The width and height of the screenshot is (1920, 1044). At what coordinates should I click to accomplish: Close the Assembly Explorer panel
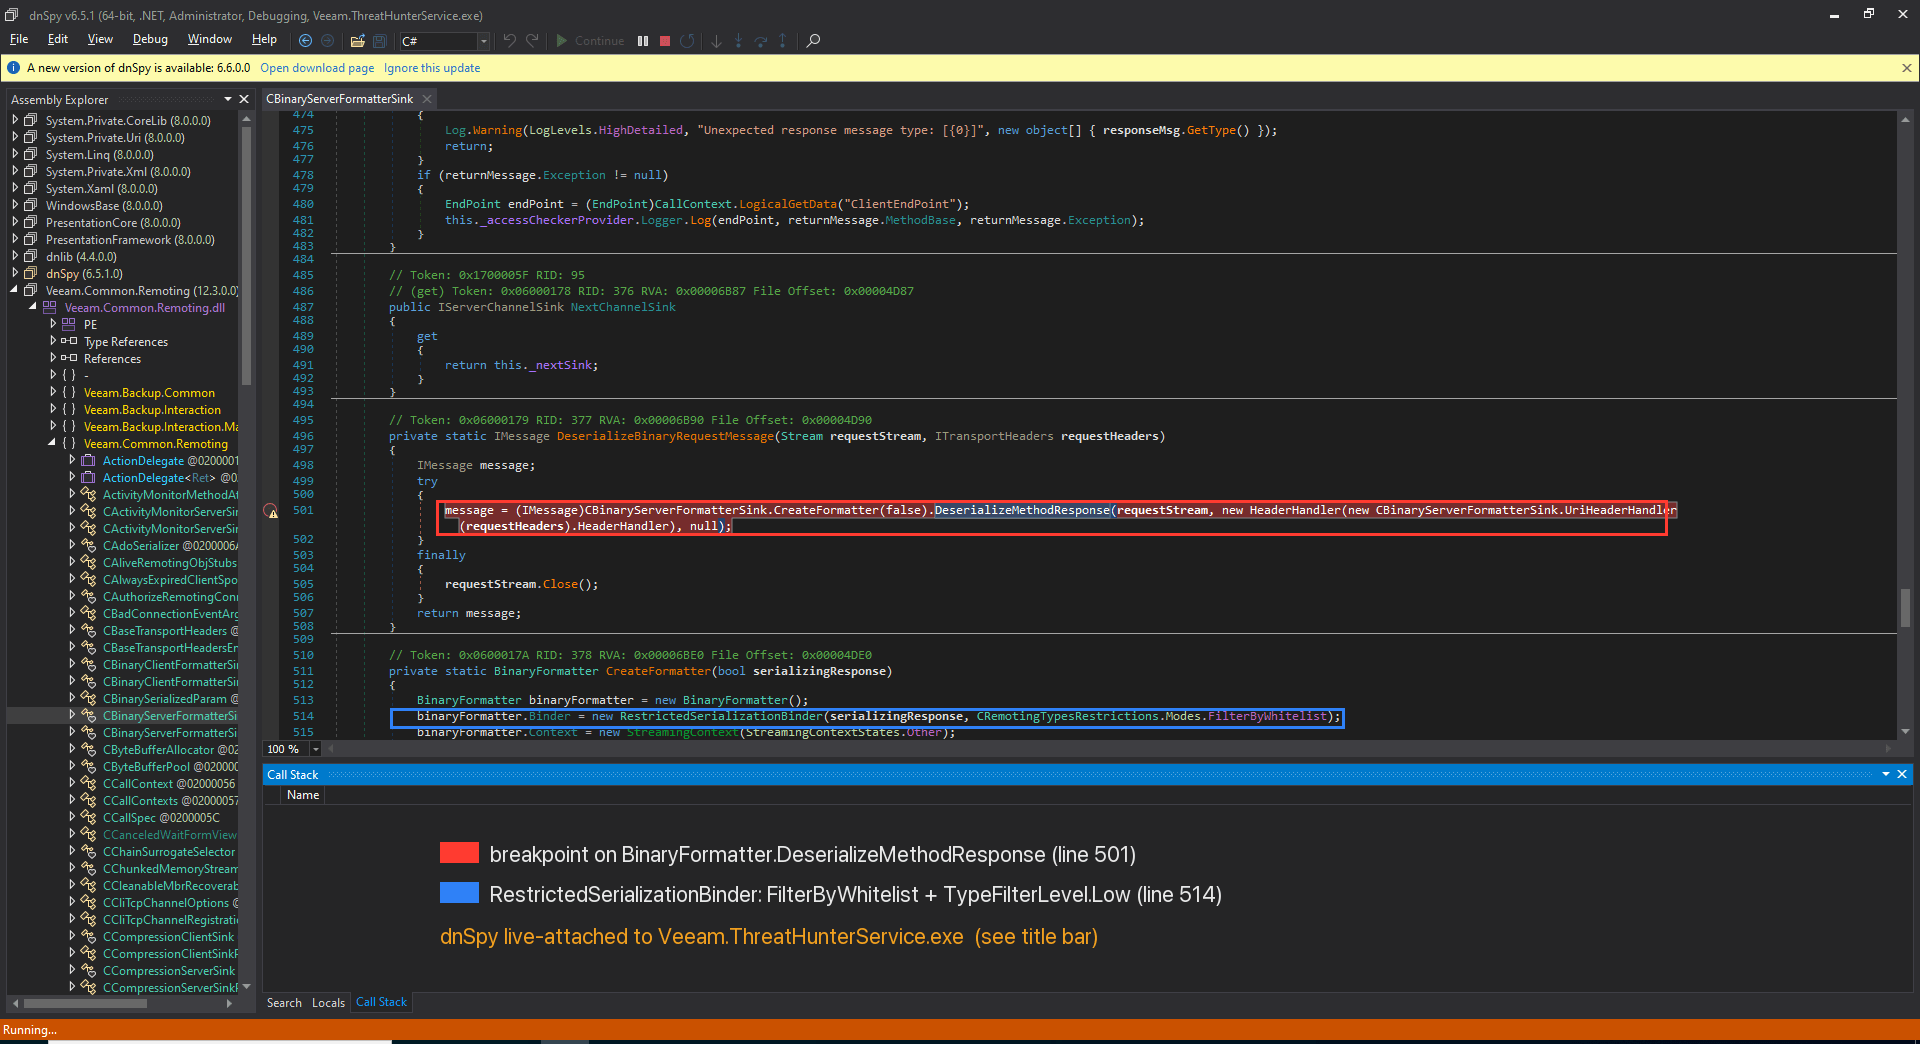tap(244, 99)
